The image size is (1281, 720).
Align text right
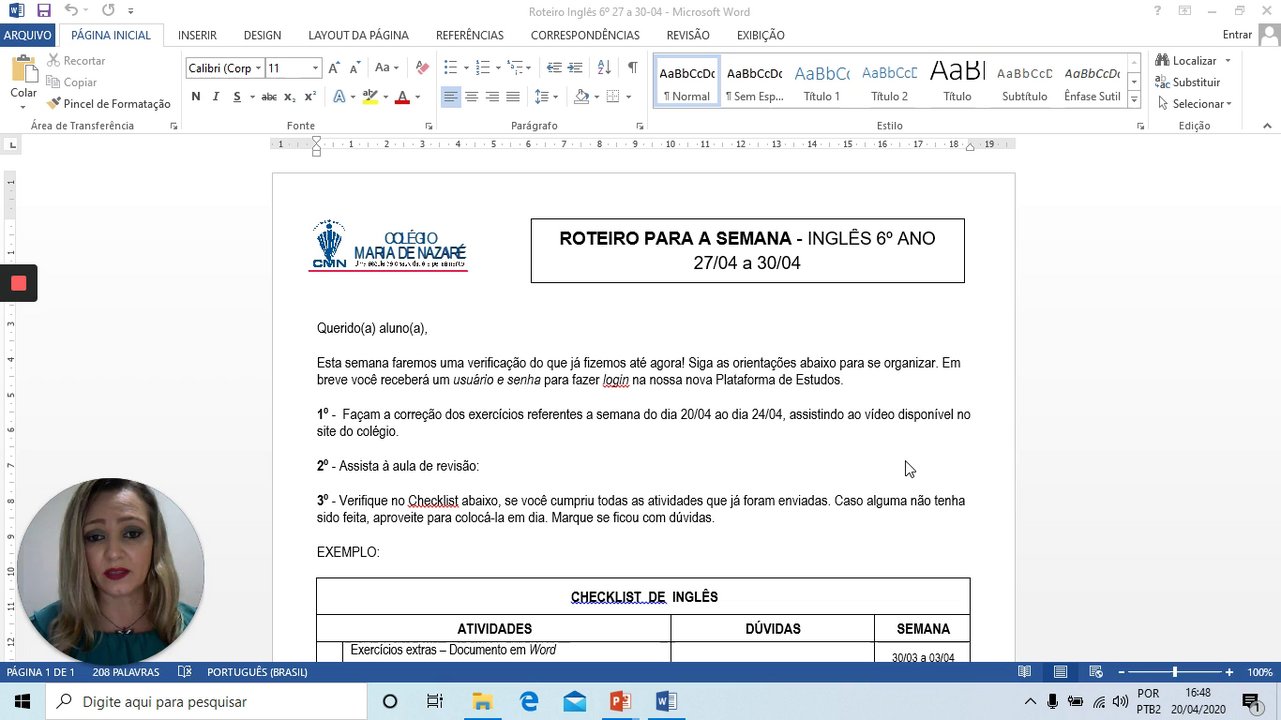(x=492, y=97)
